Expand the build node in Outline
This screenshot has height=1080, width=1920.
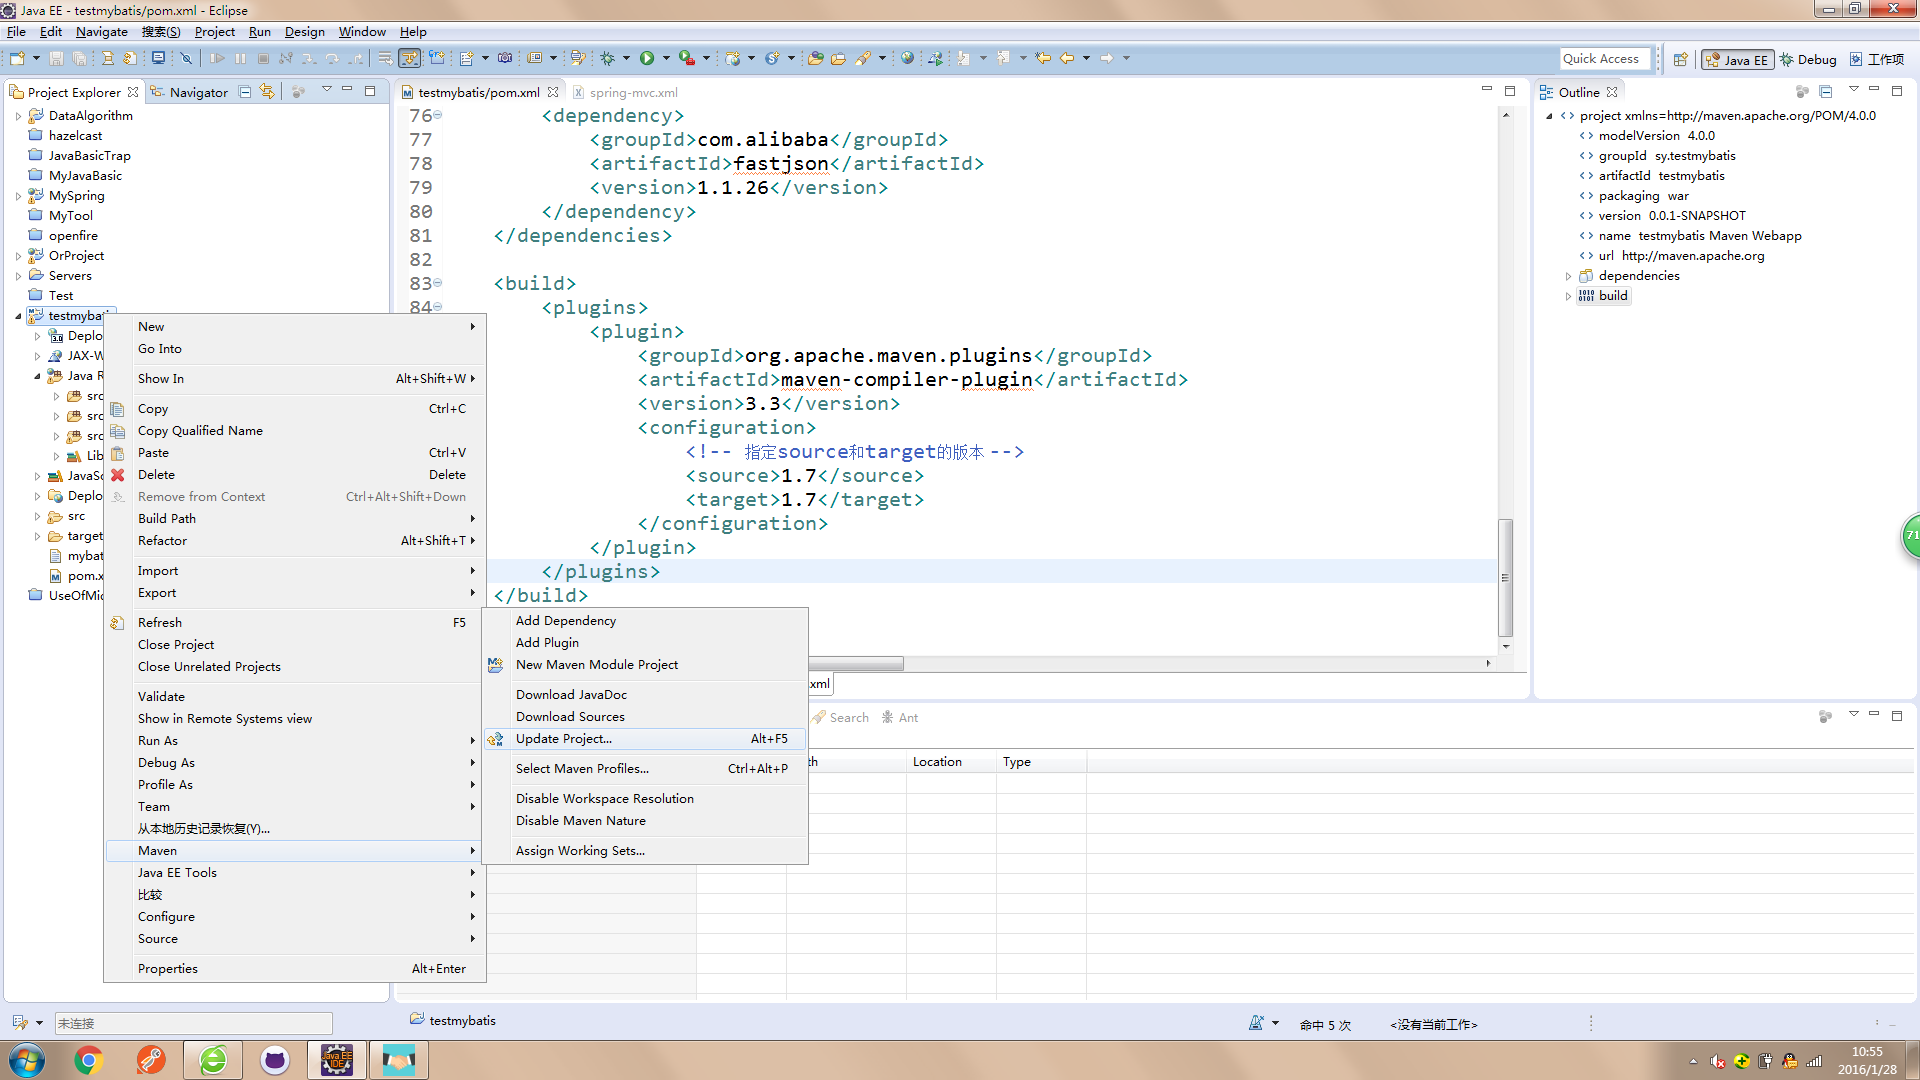(x=1568, y=296)
